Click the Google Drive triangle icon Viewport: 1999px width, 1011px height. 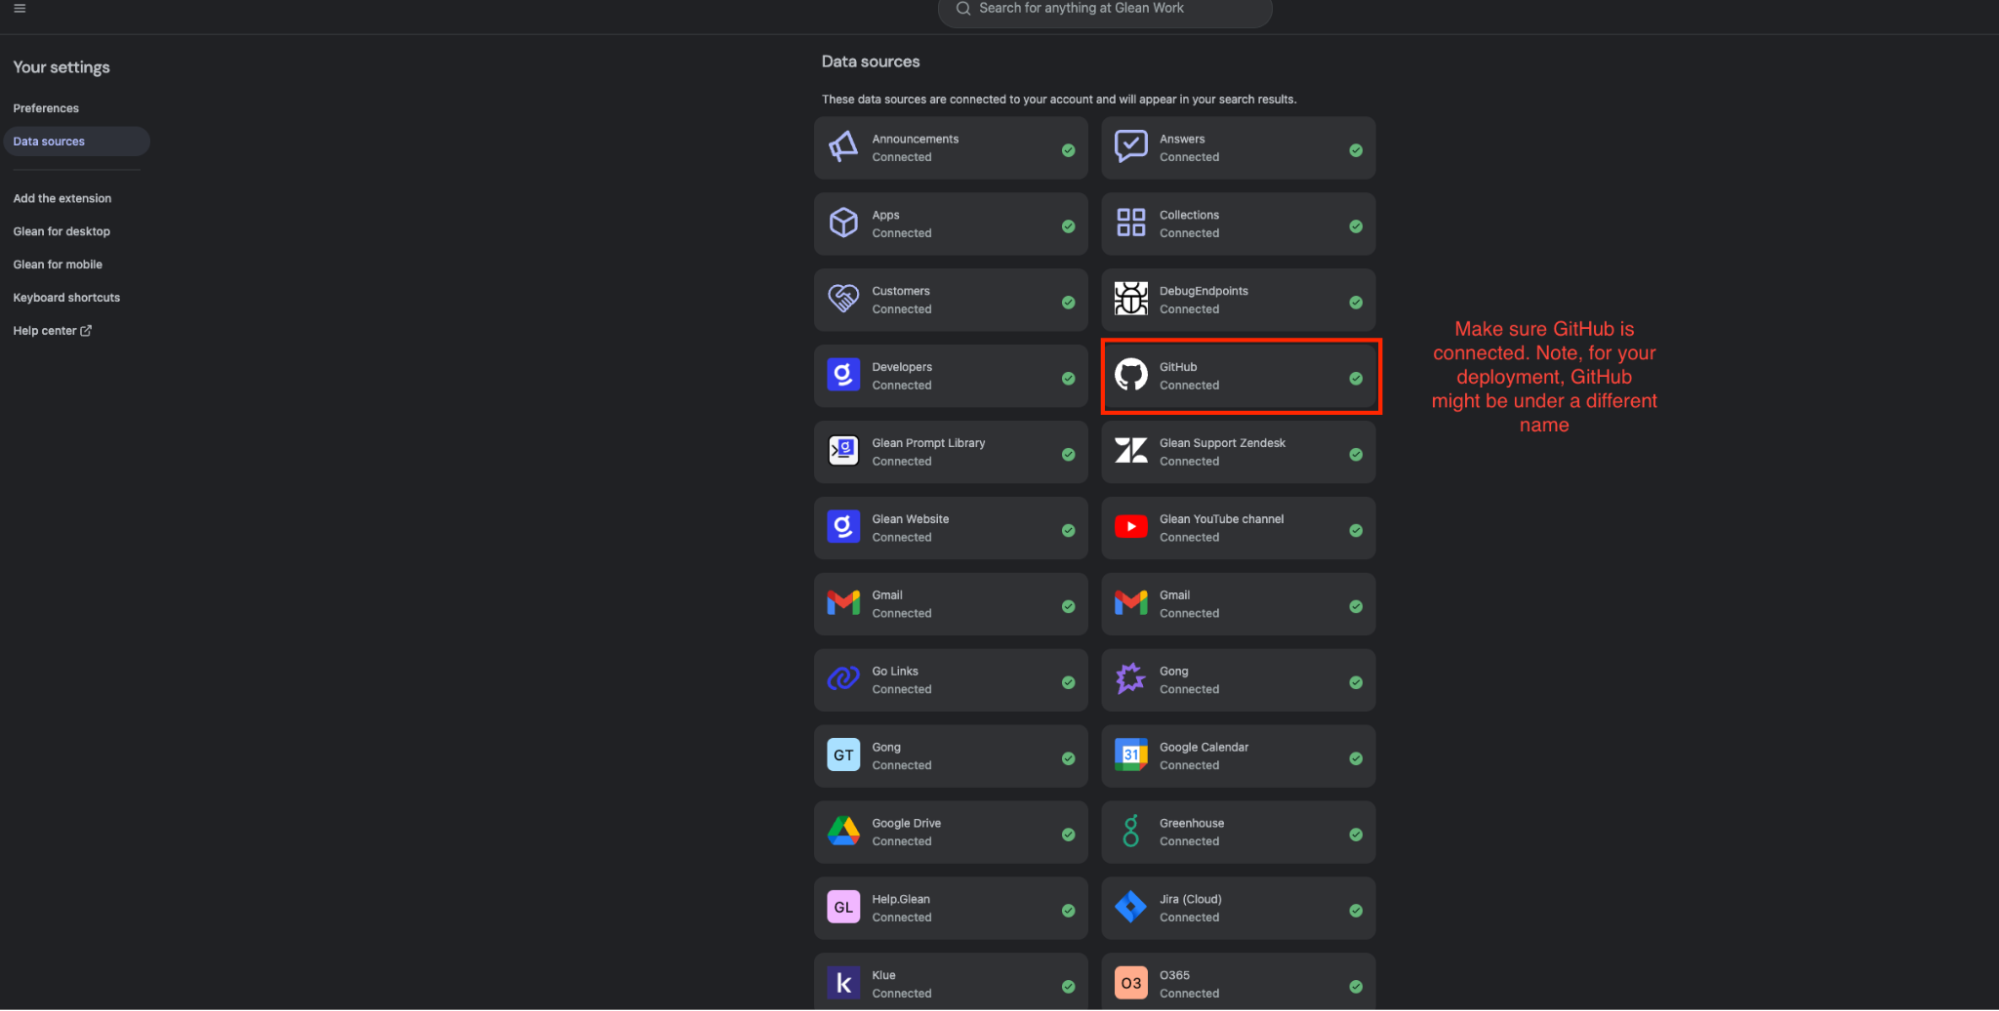tap(843, 831)
